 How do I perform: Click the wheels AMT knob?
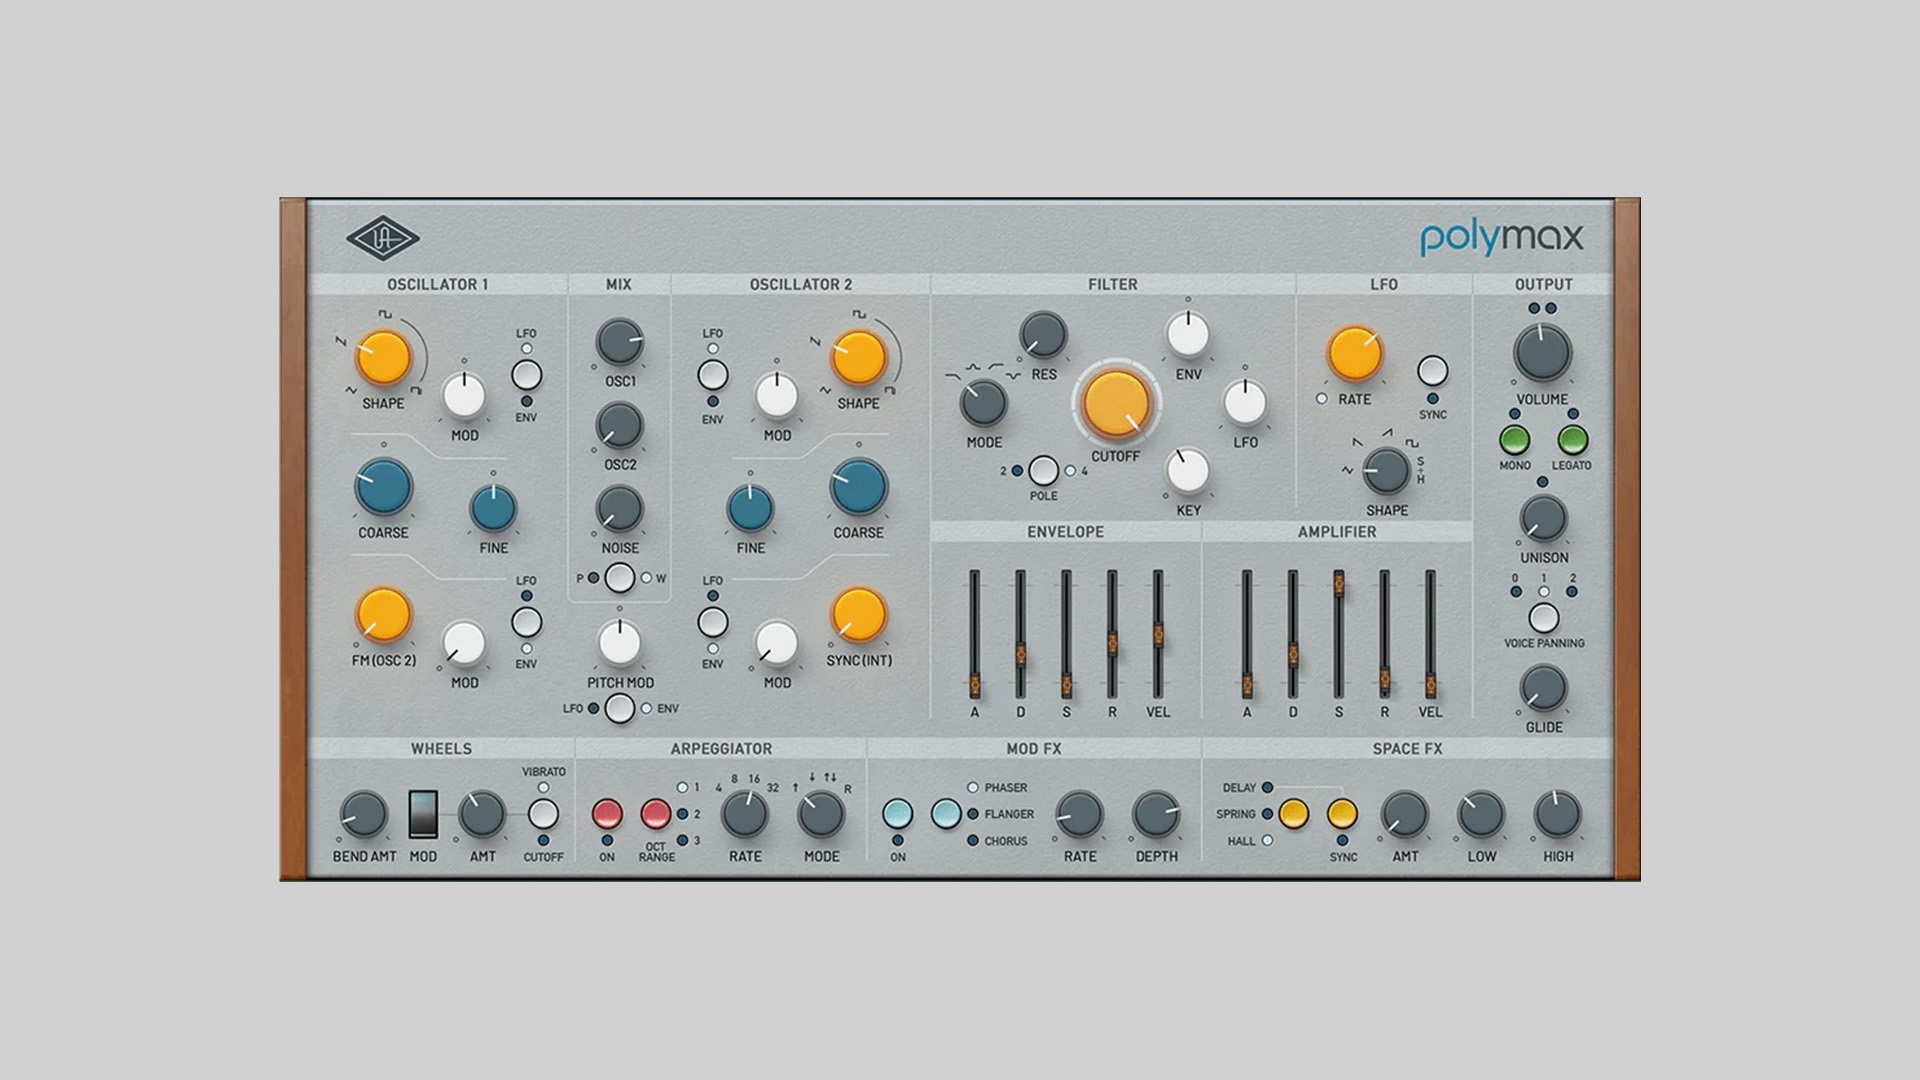pyautogui.click(x=482, y=814)
